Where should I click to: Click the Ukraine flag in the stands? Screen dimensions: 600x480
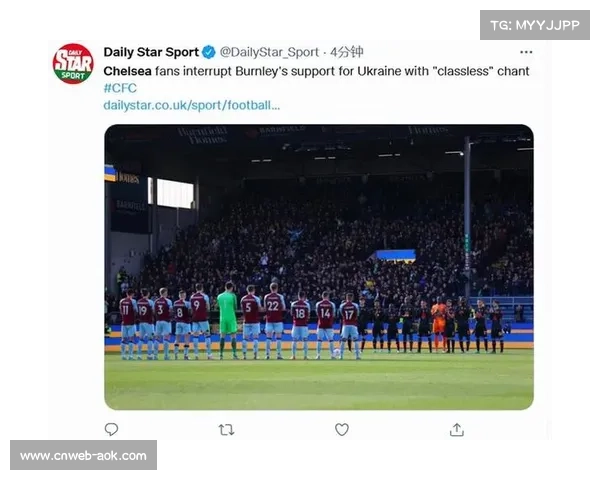394,254
